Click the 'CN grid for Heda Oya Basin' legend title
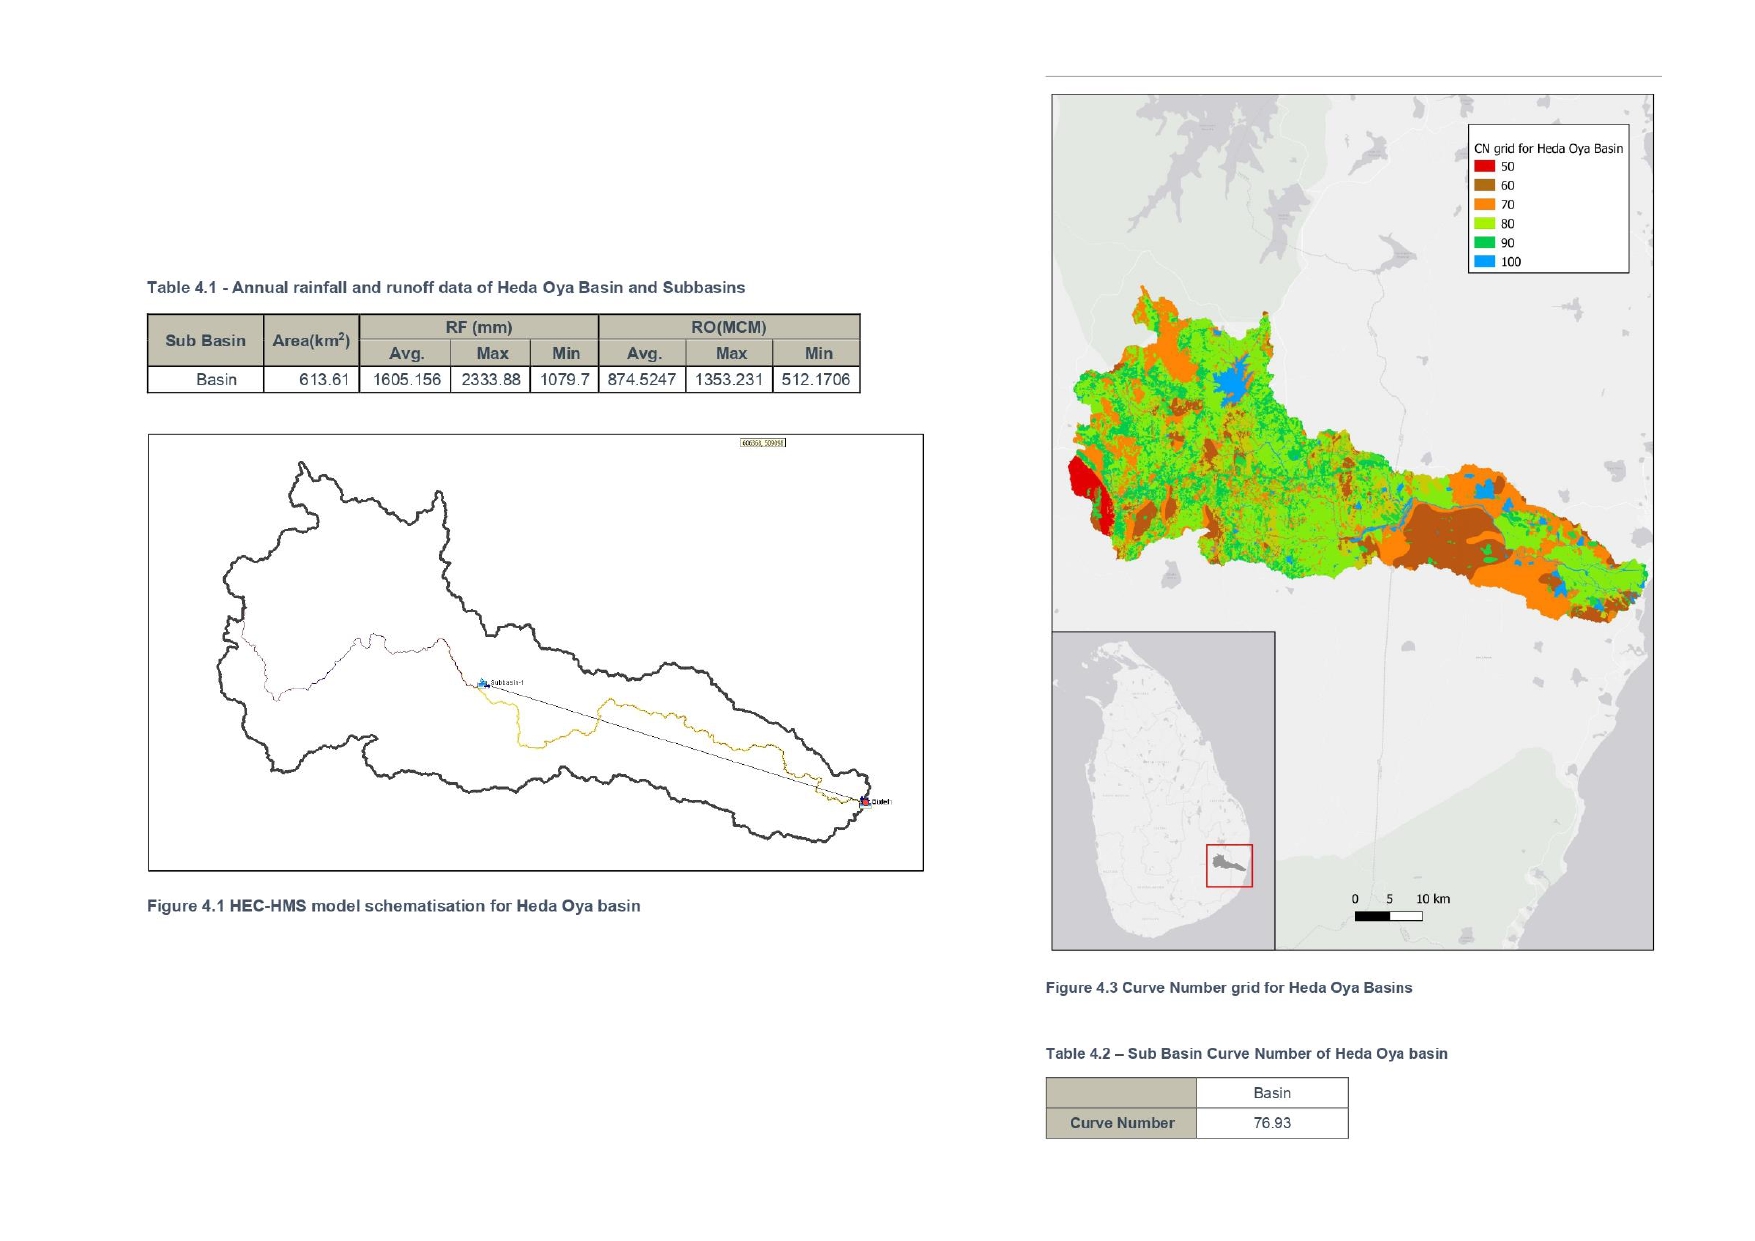1755x1241 pixels. click(x=1548, y=148)
